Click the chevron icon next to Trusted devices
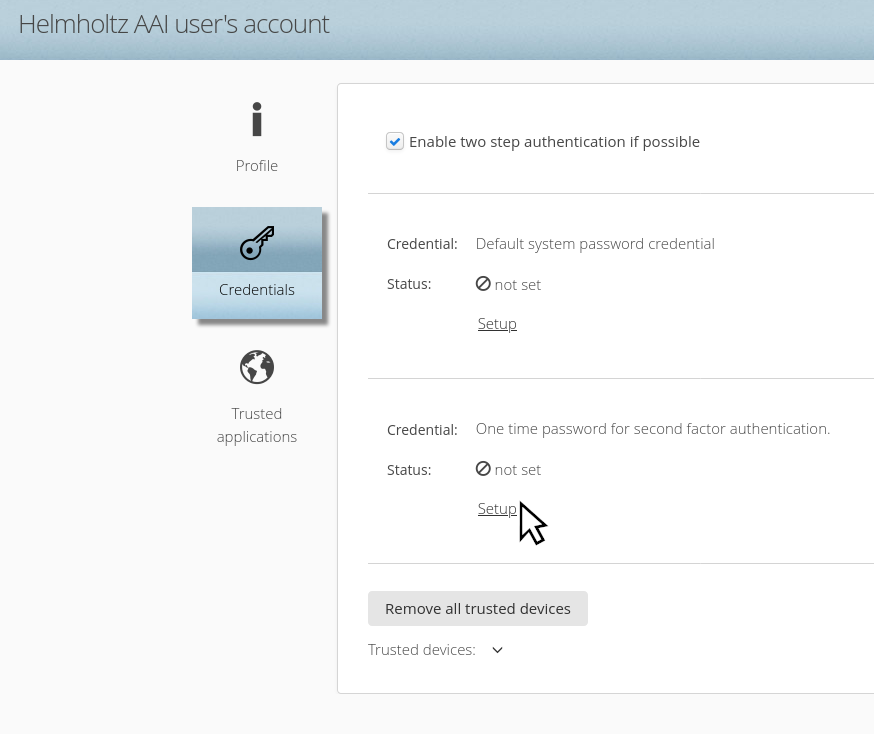Screen dimensions: 874x734 point(497,650)
